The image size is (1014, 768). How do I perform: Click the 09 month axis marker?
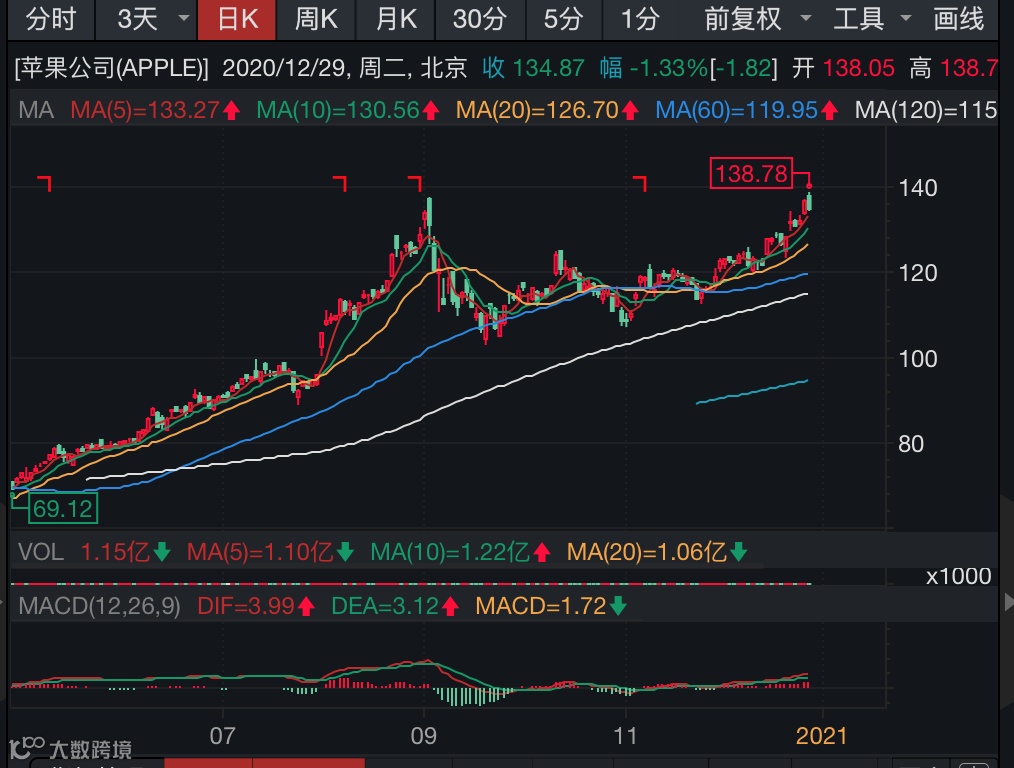[x=424, y=736]
